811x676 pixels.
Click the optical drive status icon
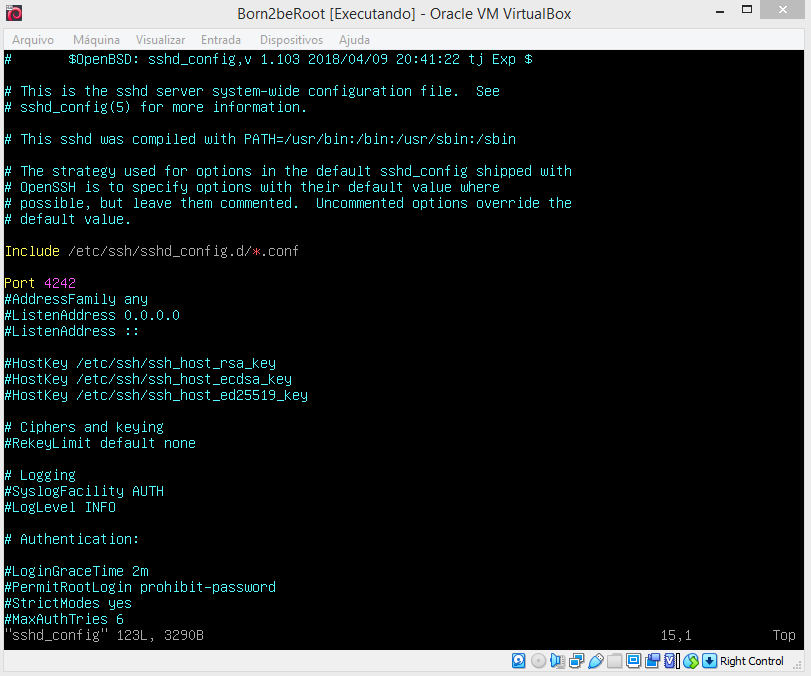coord(538,661)
